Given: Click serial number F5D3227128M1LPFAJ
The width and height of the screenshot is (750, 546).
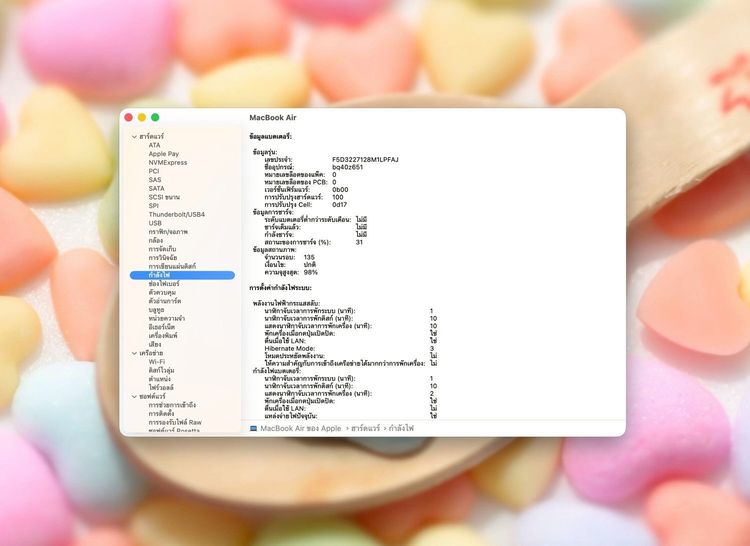Looking at the screenshot, I should pyautogui.click(x=365, y=160).
